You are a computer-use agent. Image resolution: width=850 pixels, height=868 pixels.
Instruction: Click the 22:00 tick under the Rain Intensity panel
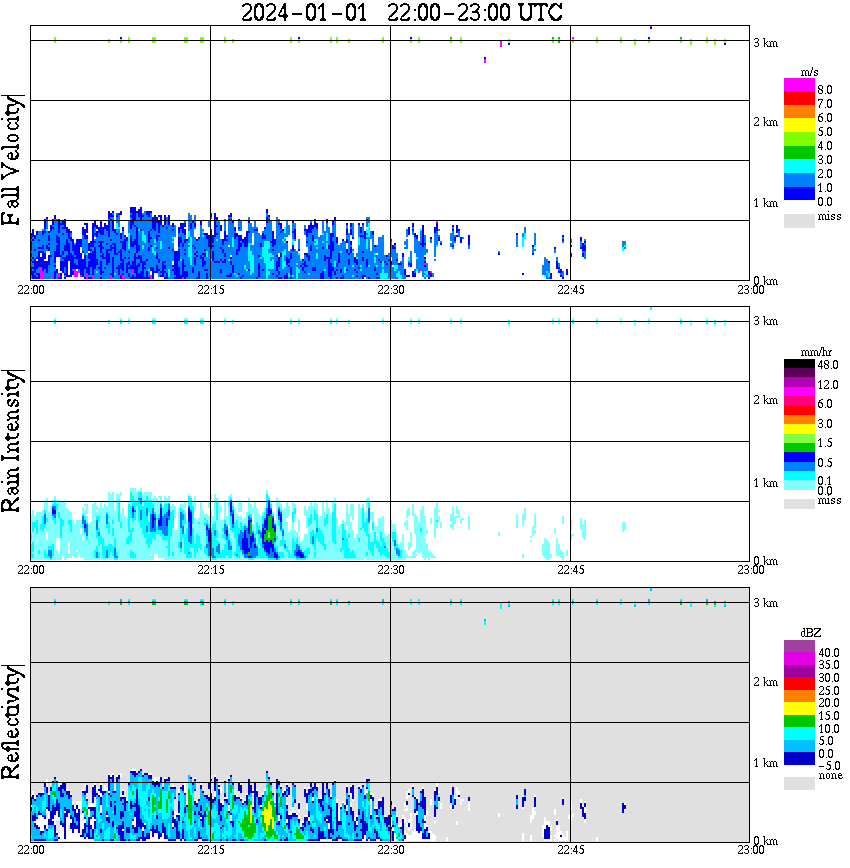pyautogui.click(x=30, y=570)
